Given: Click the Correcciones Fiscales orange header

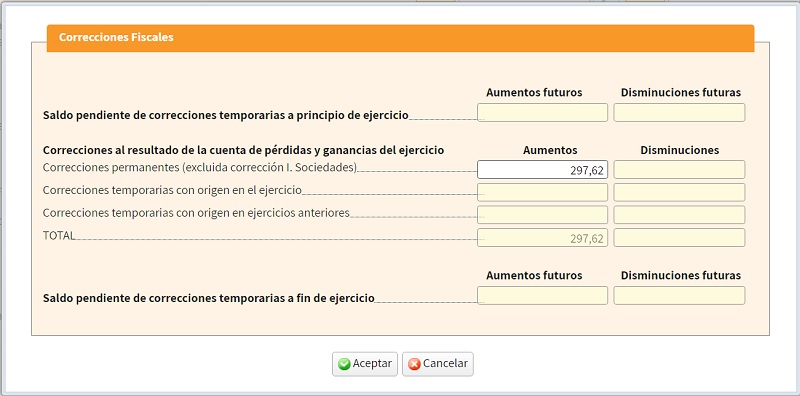Looking at the screenshot, I should coord(401,38).
